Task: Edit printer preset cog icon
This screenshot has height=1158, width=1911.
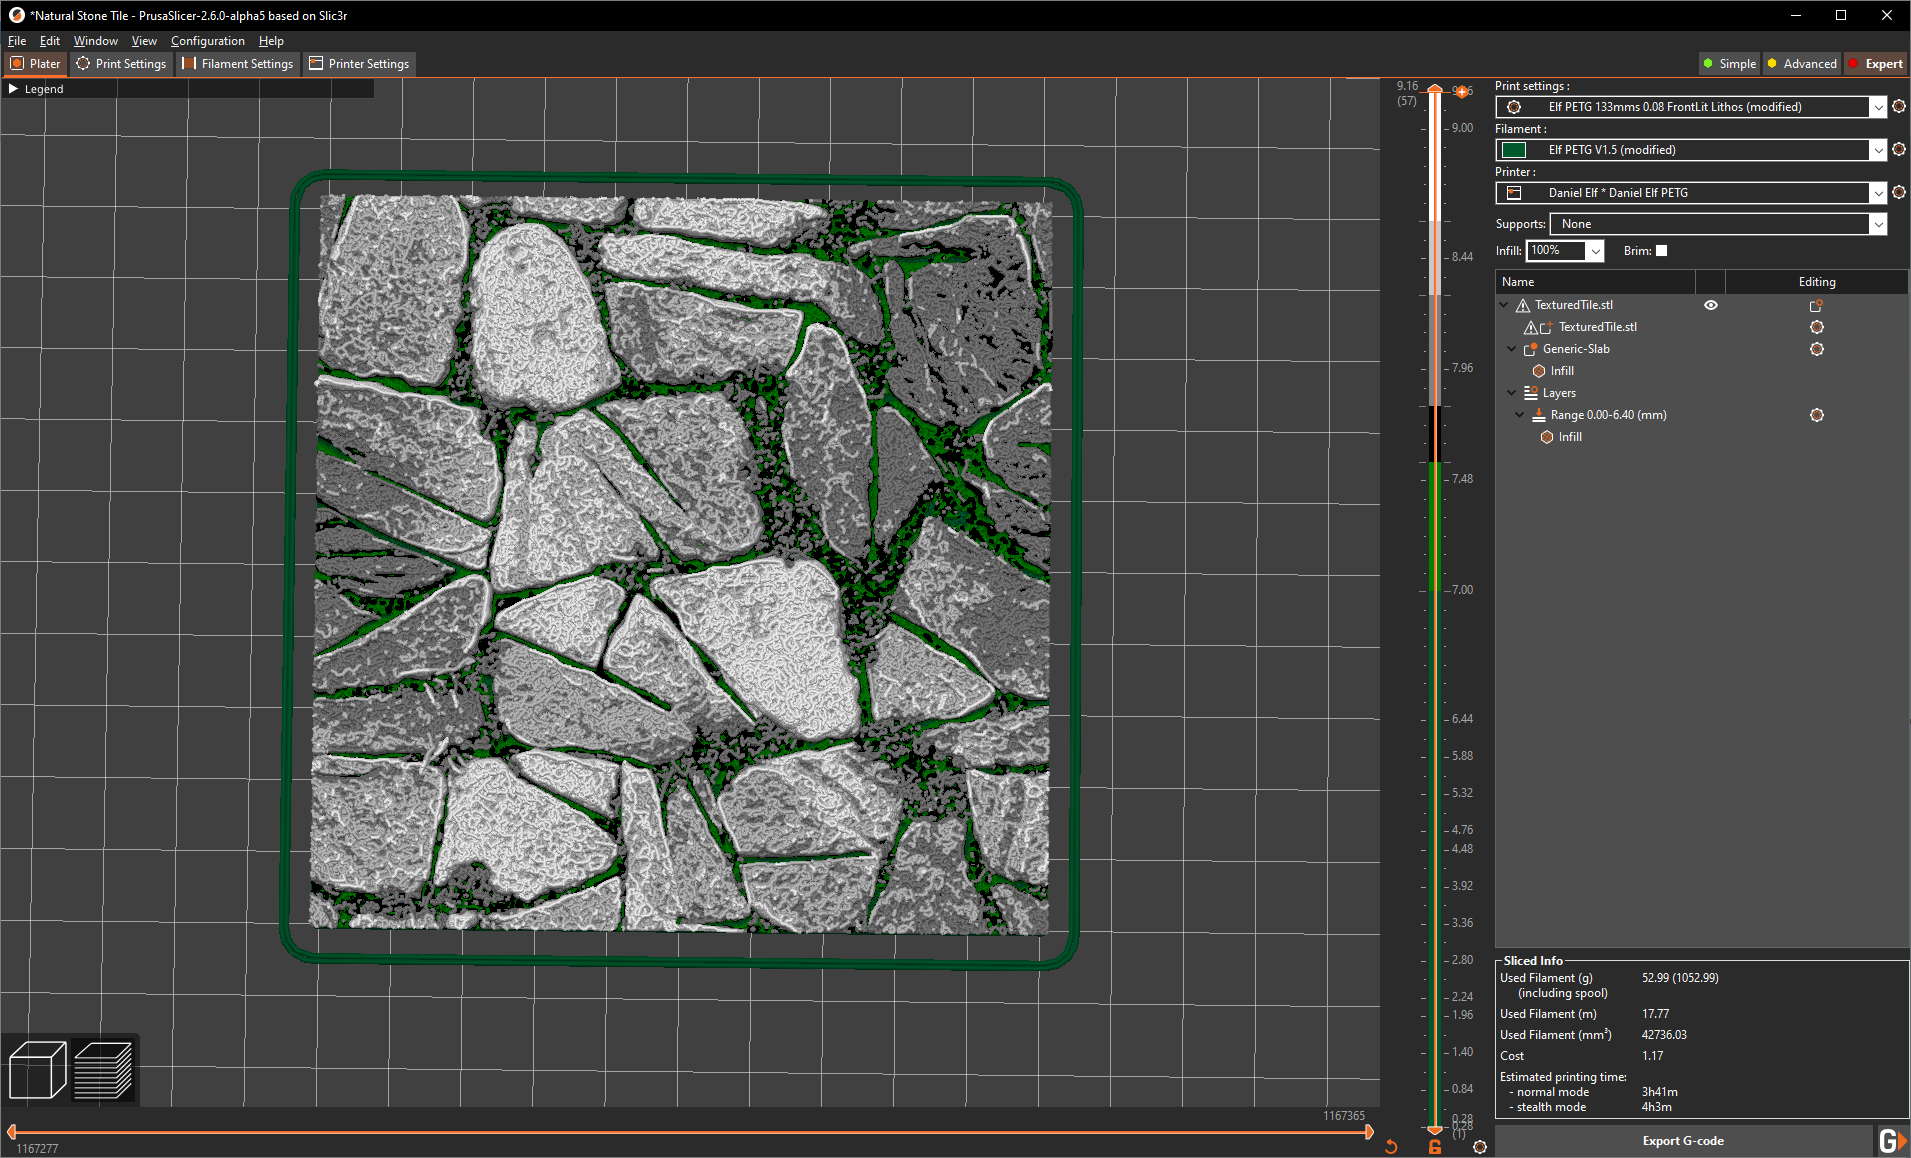Action: pyautogui.click(x=1899, y=192)
